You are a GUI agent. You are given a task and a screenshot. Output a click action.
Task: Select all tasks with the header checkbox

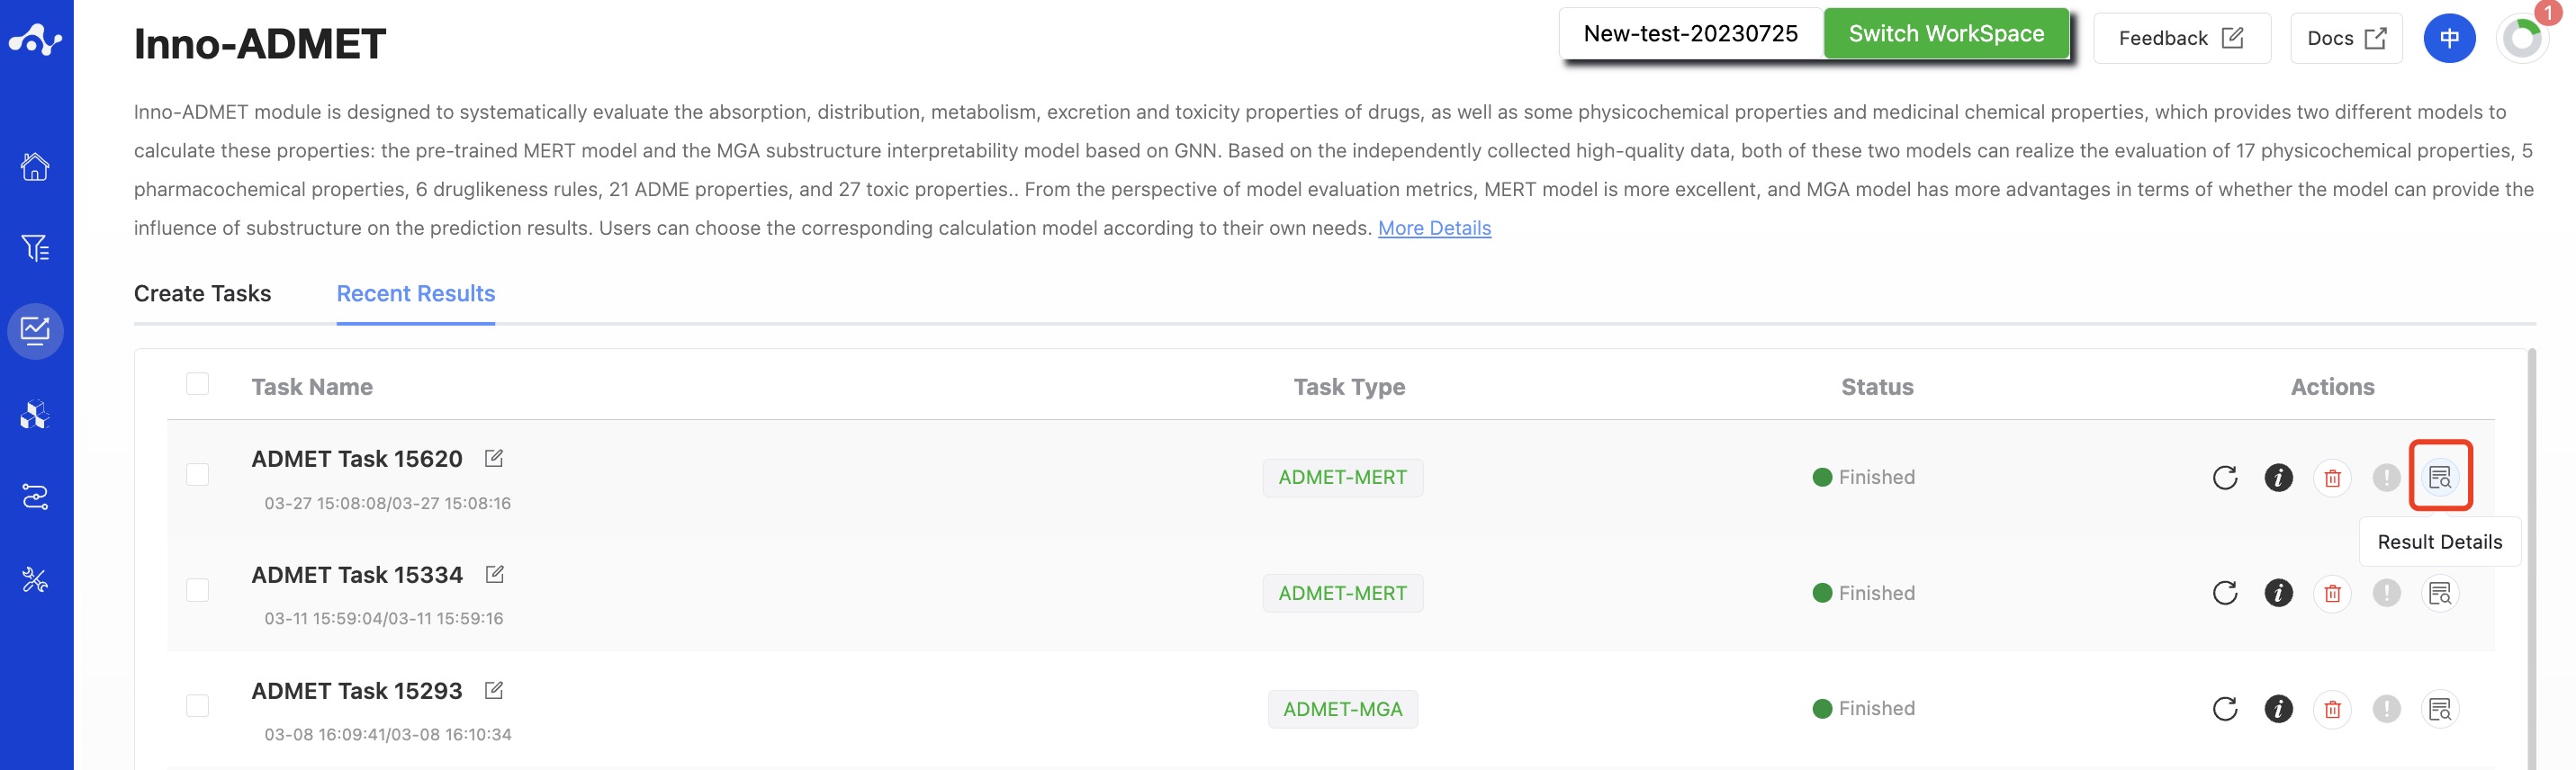198,384
